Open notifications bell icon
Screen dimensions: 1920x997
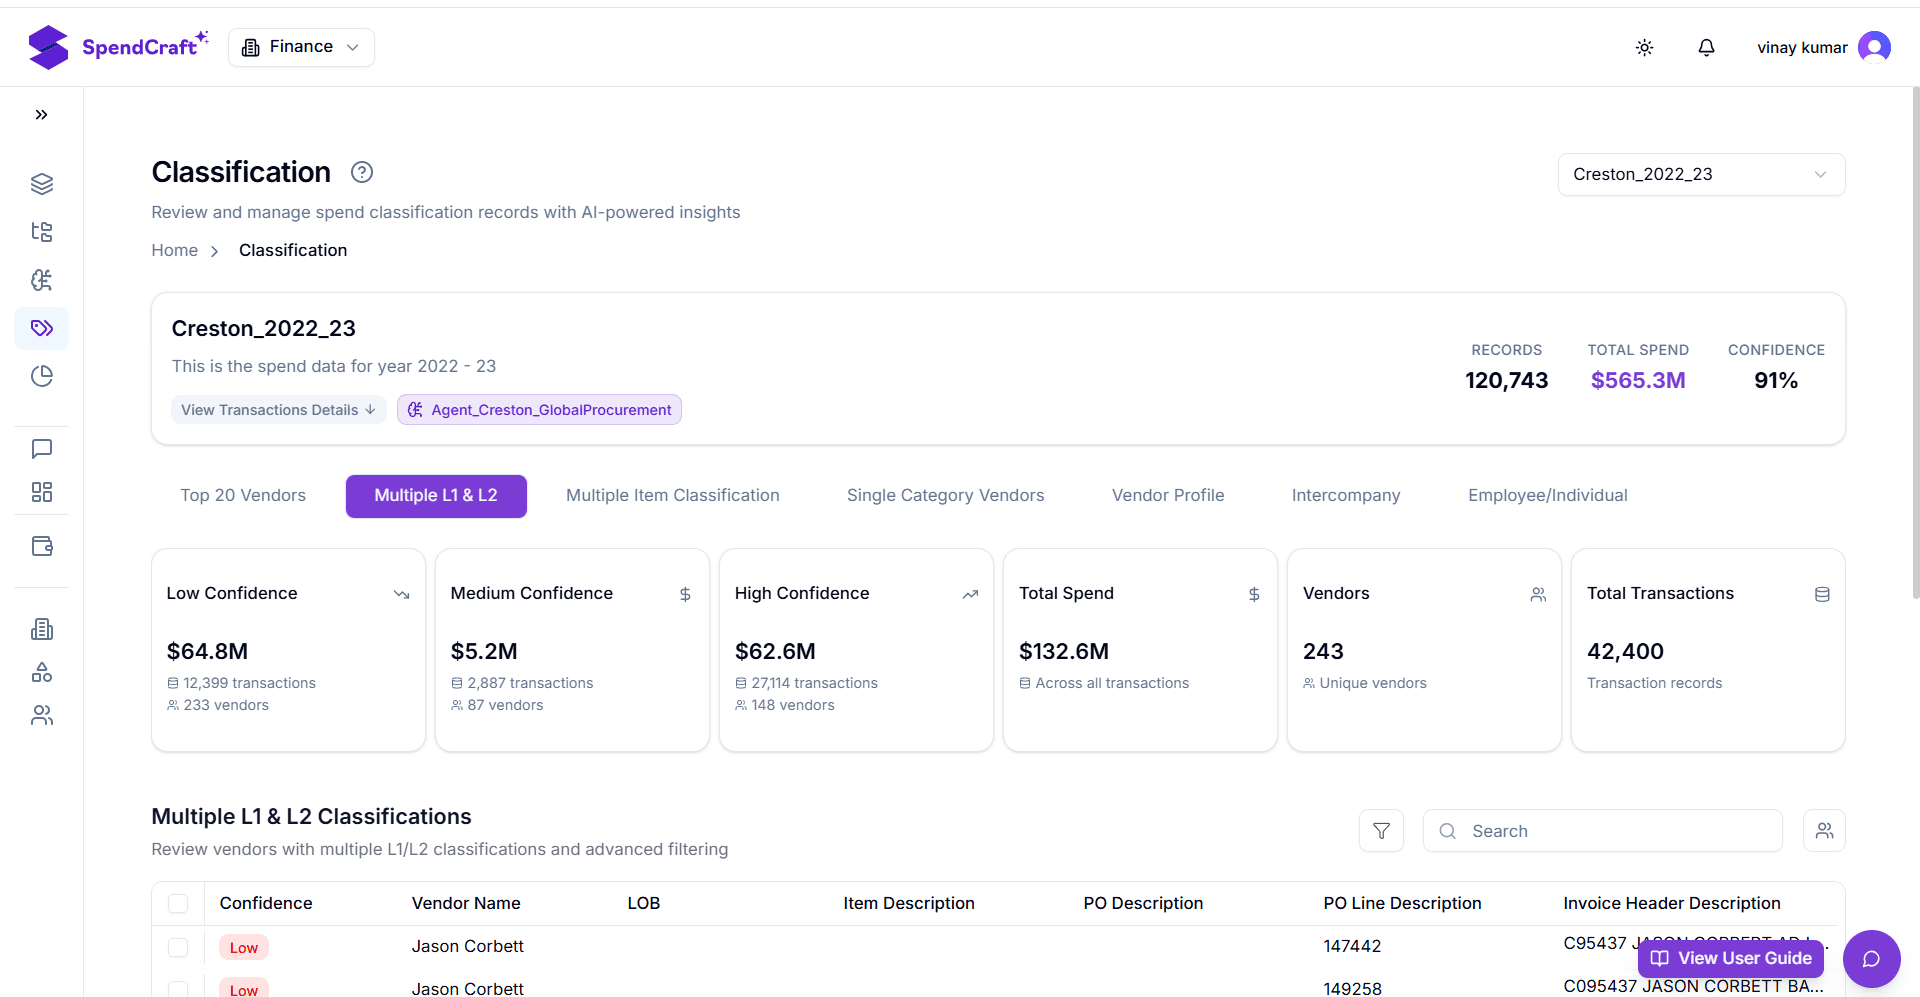(1706, 48)
